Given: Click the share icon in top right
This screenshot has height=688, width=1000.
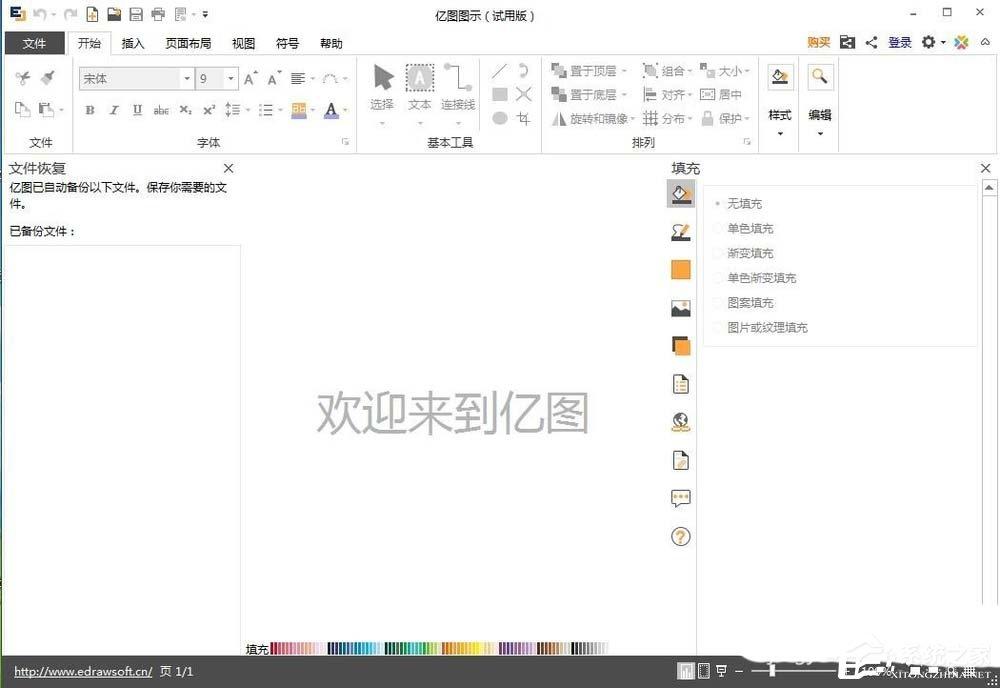Looking at the screenshot, I should point(871,43).
